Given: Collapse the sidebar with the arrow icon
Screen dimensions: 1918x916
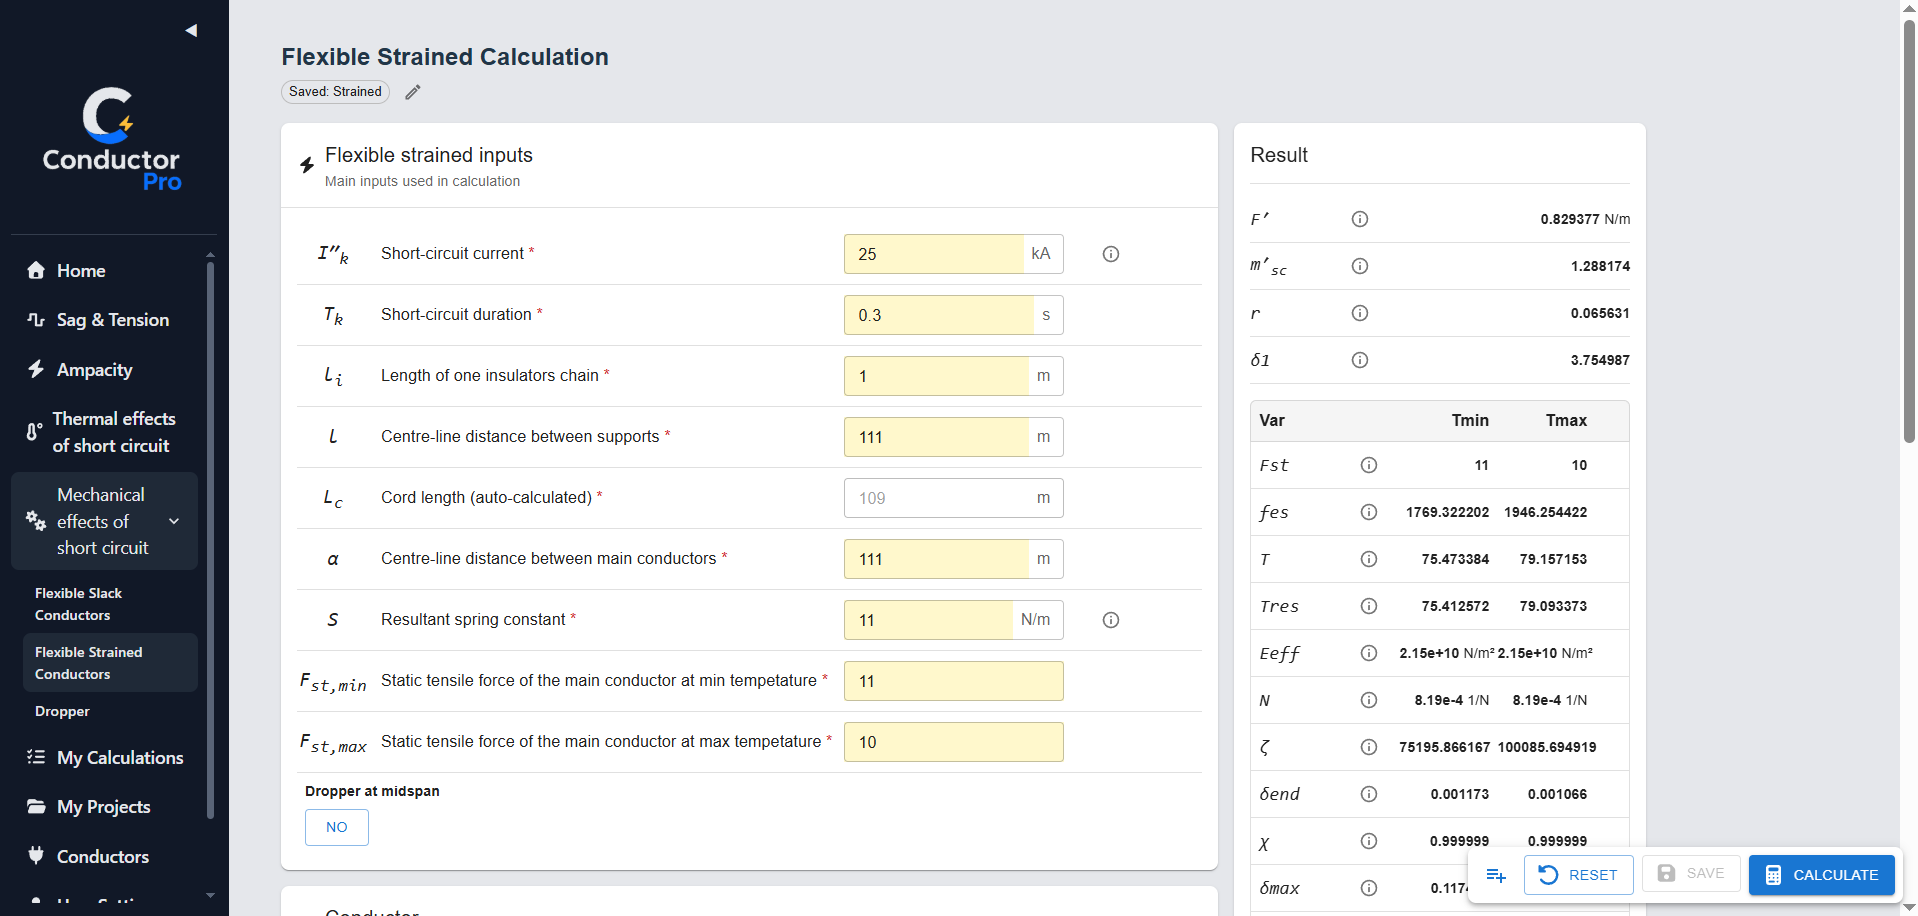Looking at the screenshot, I should coord(191,30).
